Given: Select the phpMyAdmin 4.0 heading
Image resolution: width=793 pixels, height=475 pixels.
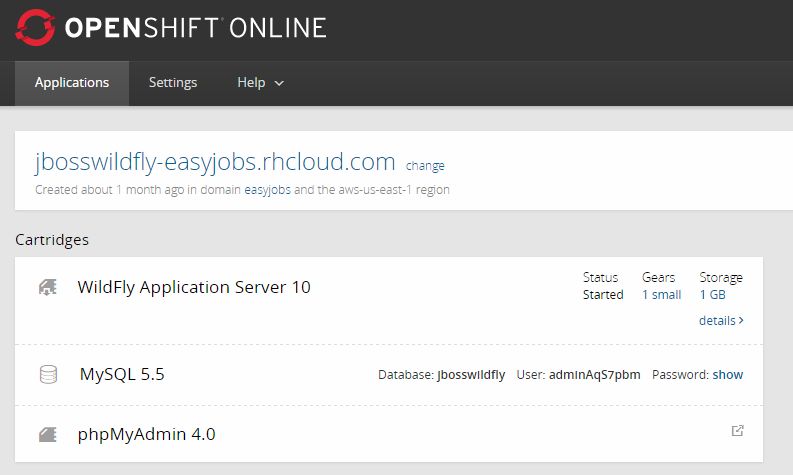Looking at the screenshot, I should (x=146, y=435).
